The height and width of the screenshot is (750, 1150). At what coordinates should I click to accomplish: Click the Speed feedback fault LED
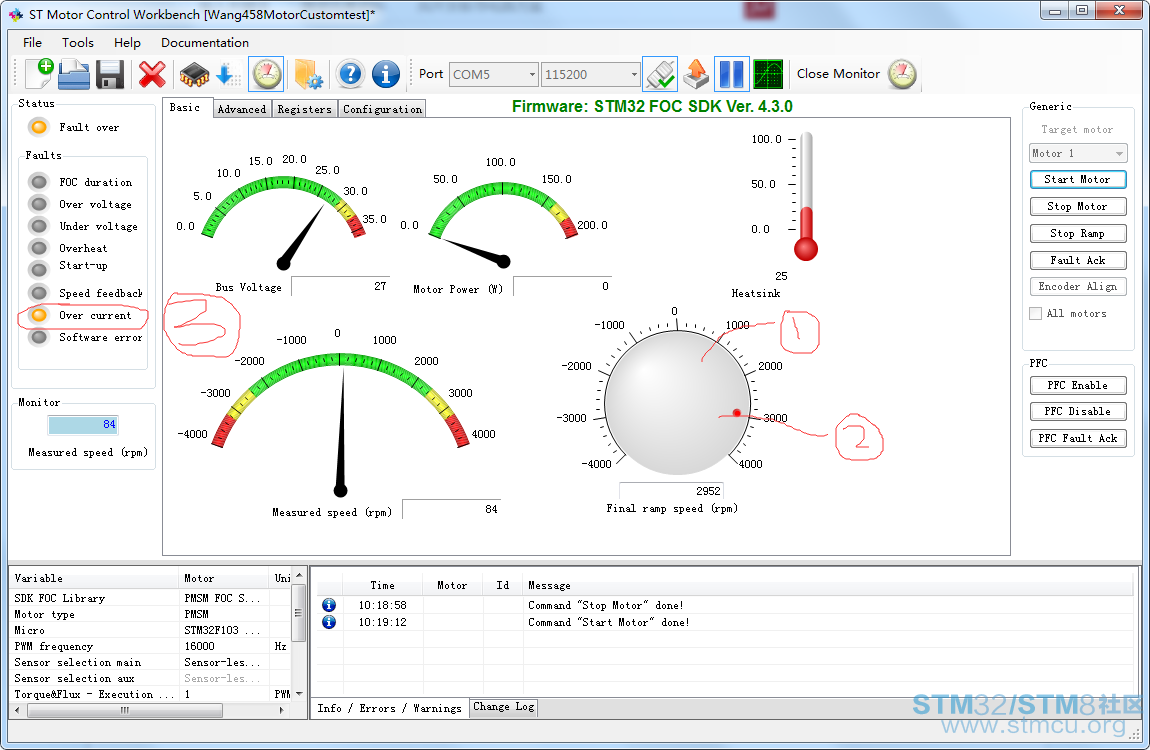point(39,293)
